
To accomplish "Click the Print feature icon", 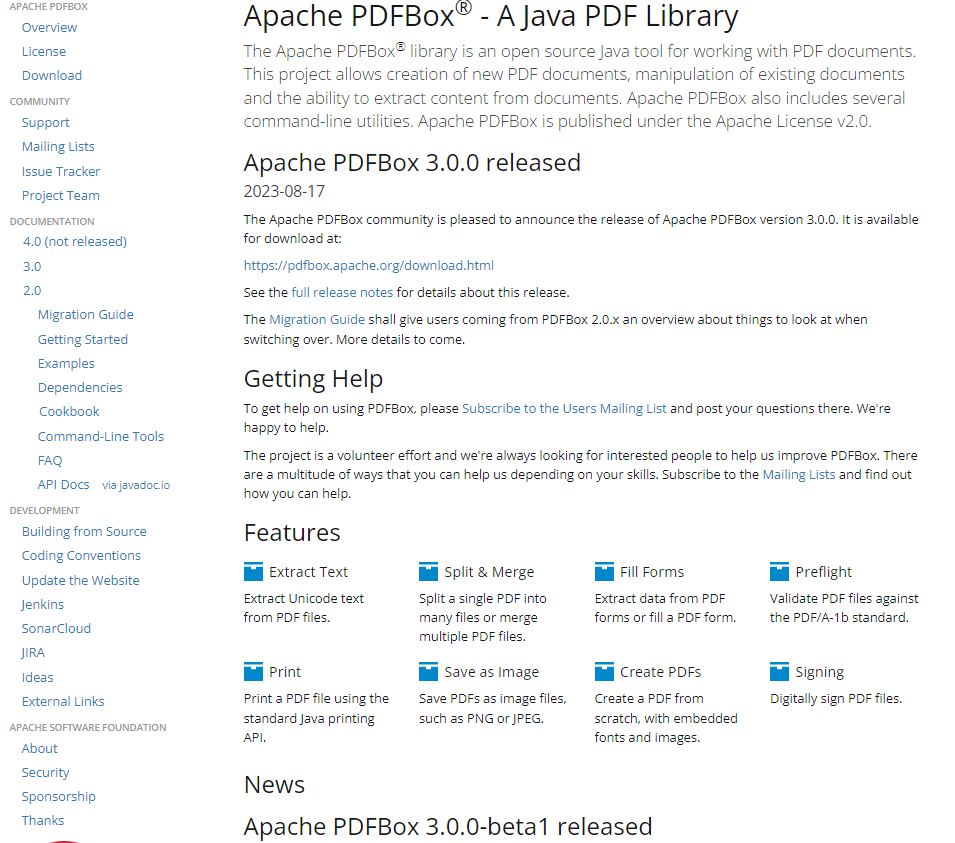I will (x=253, y=672).
